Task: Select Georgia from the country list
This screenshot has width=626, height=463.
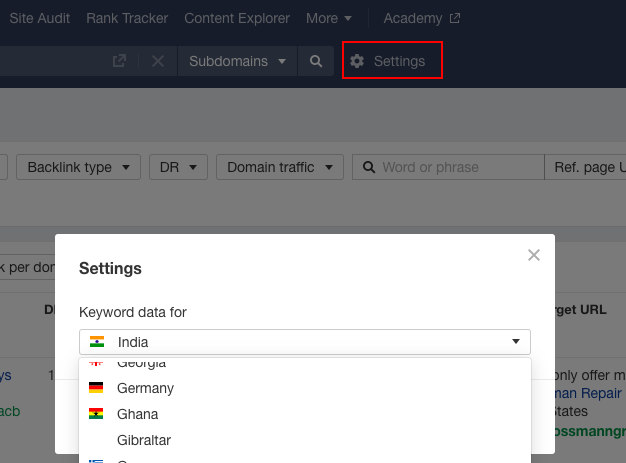Action: point(305,365)
